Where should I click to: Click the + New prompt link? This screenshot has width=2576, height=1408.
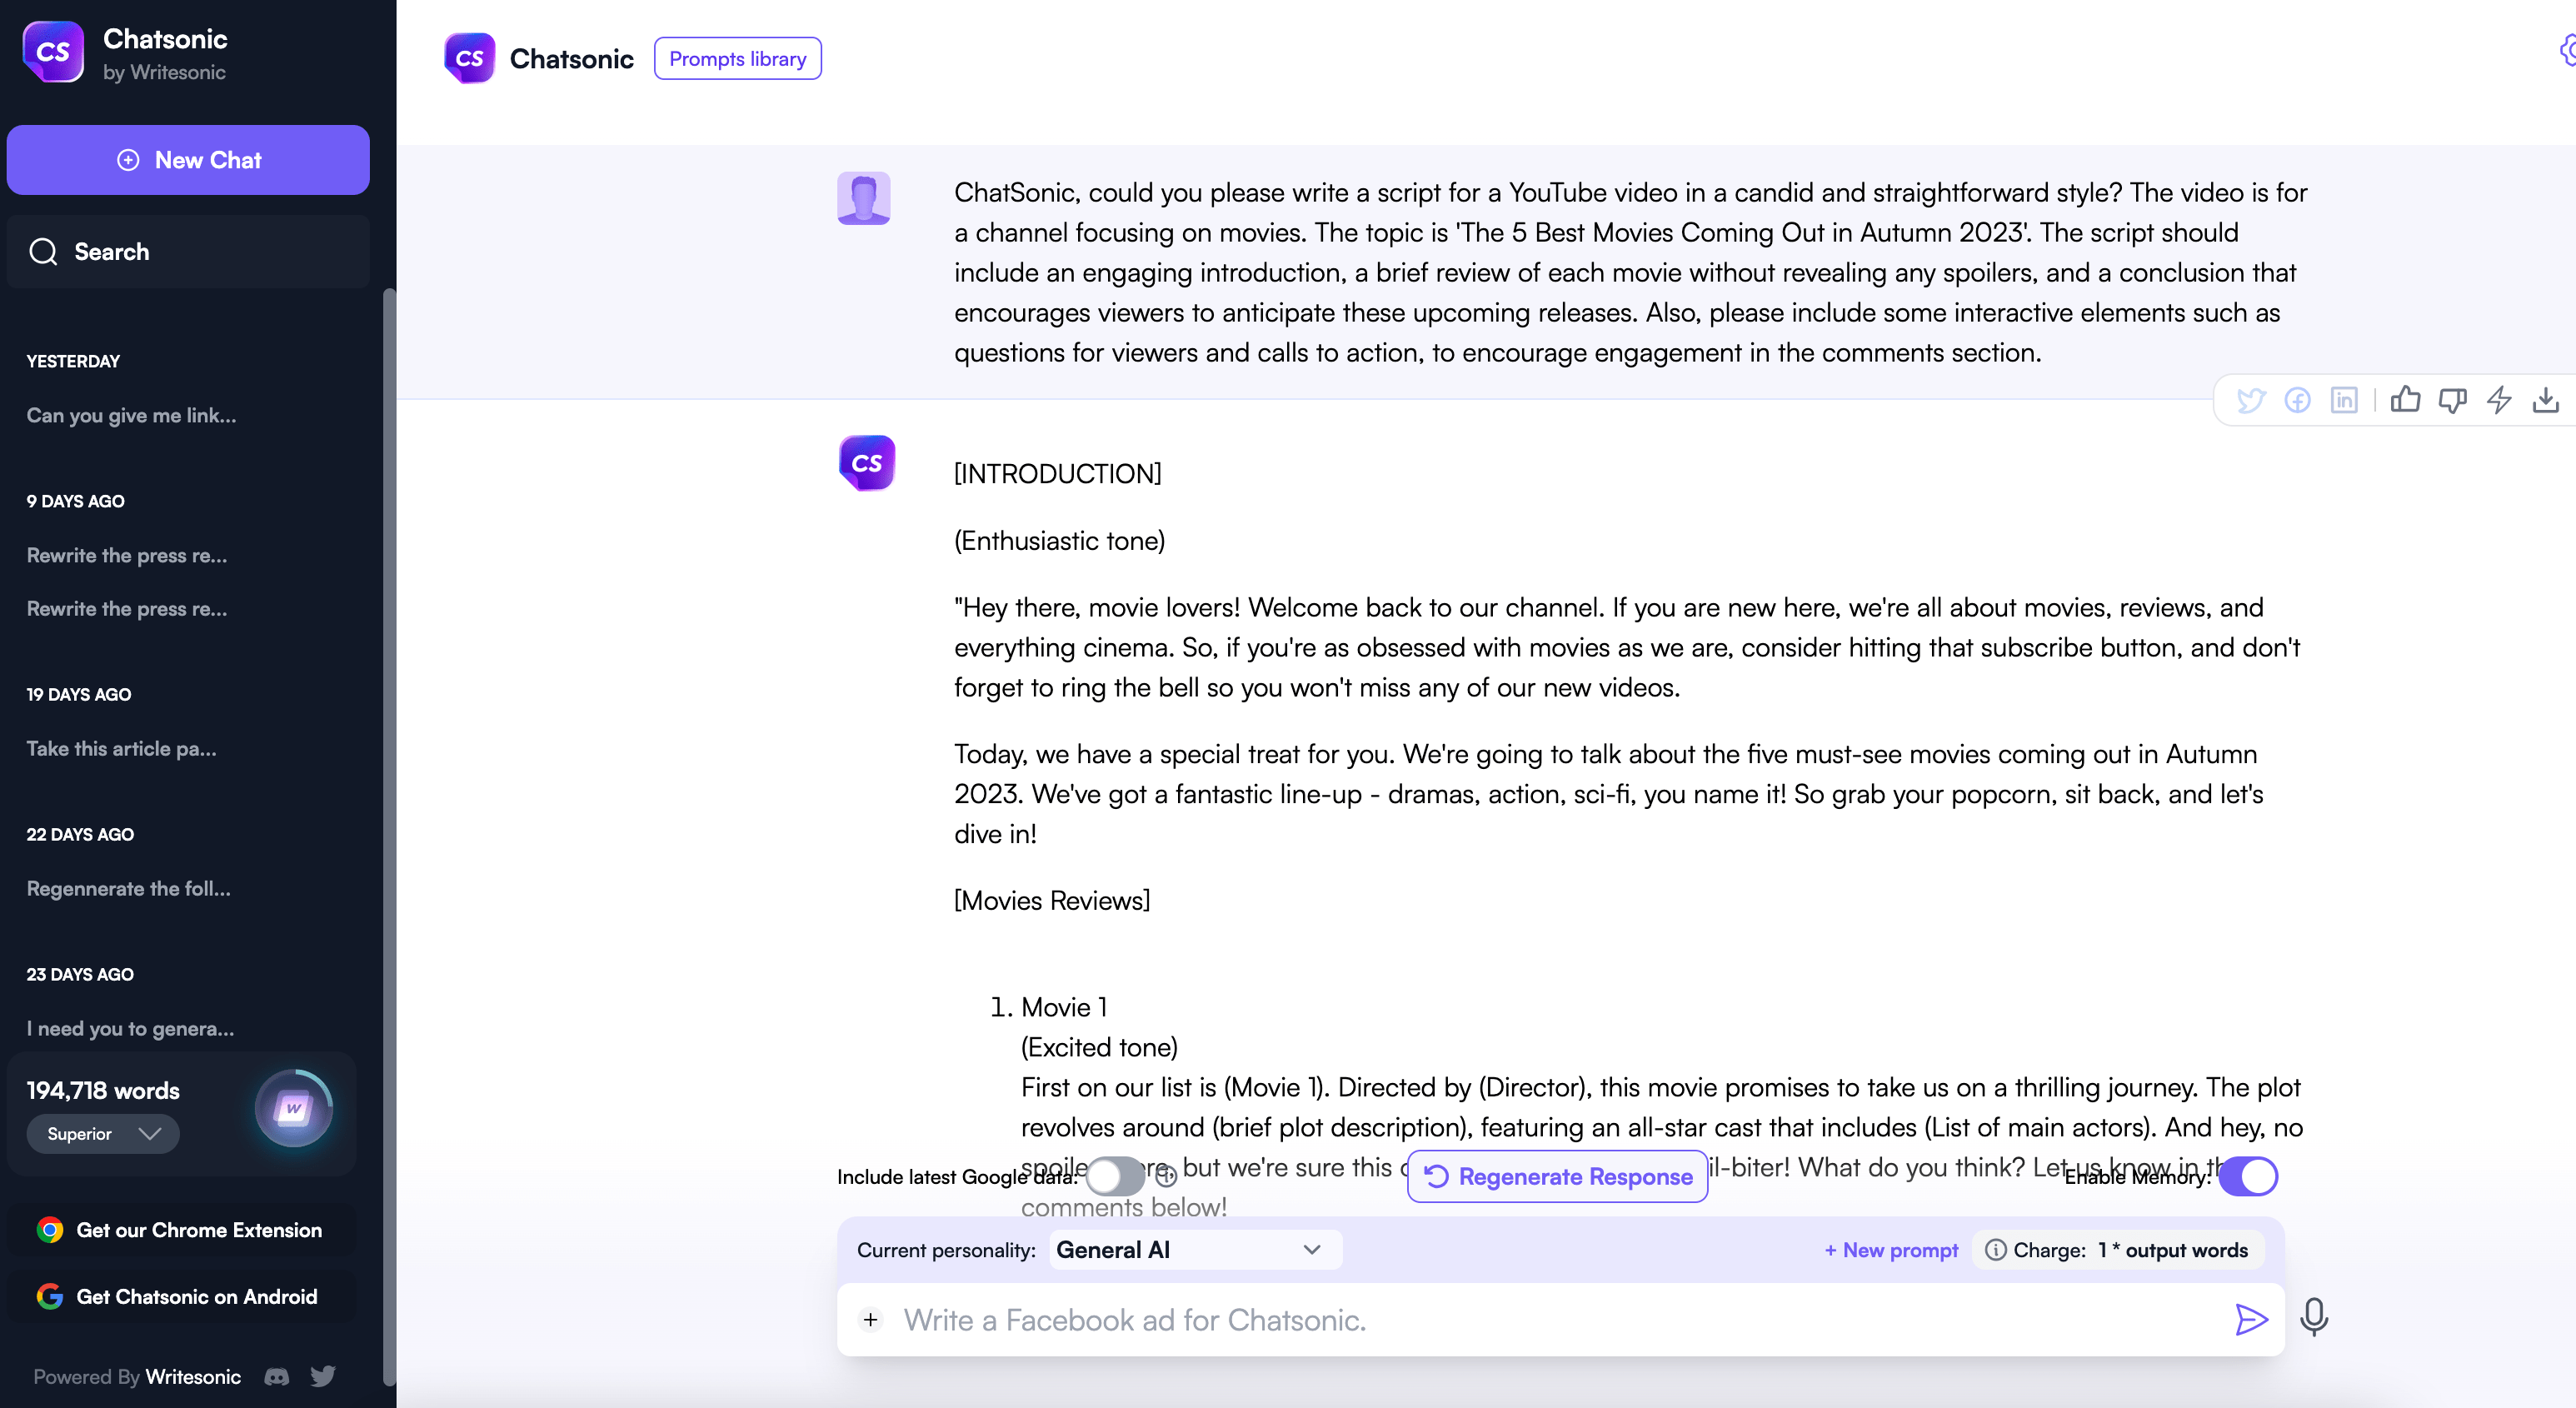1891,1250
